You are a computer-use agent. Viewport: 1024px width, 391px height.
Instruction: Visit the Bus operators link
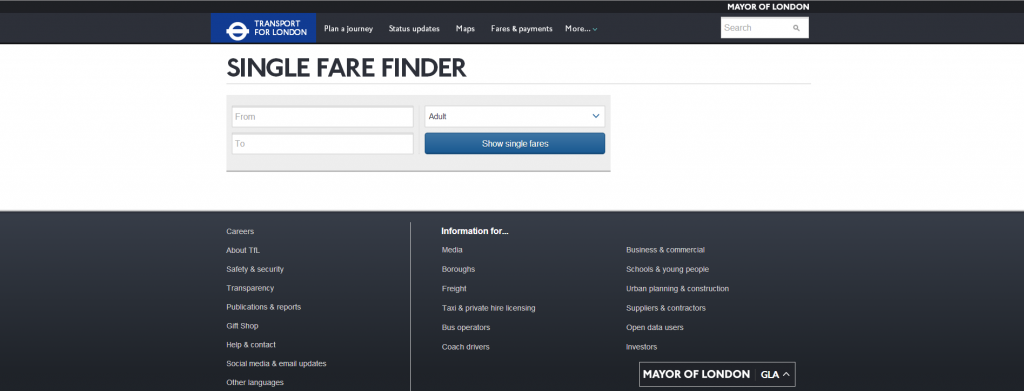click(466, 327)
